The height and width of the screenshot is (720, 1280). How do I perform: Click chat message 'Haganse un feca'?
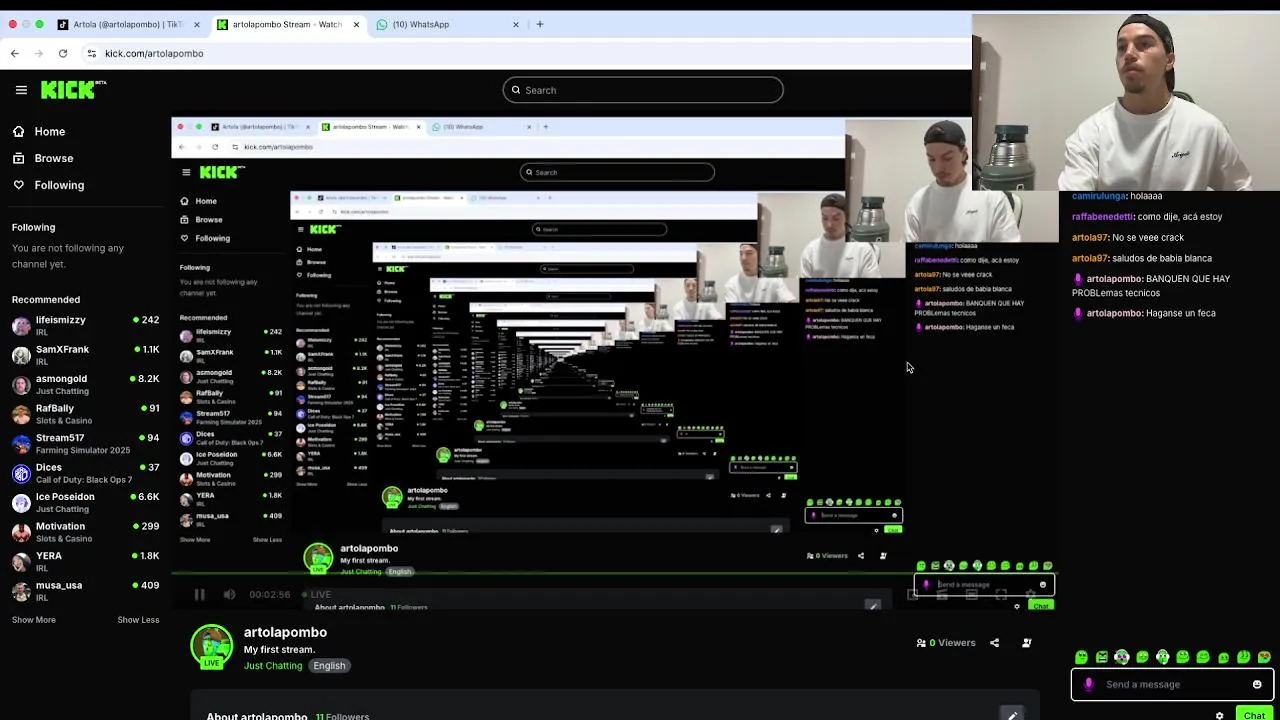(1181, 313)
